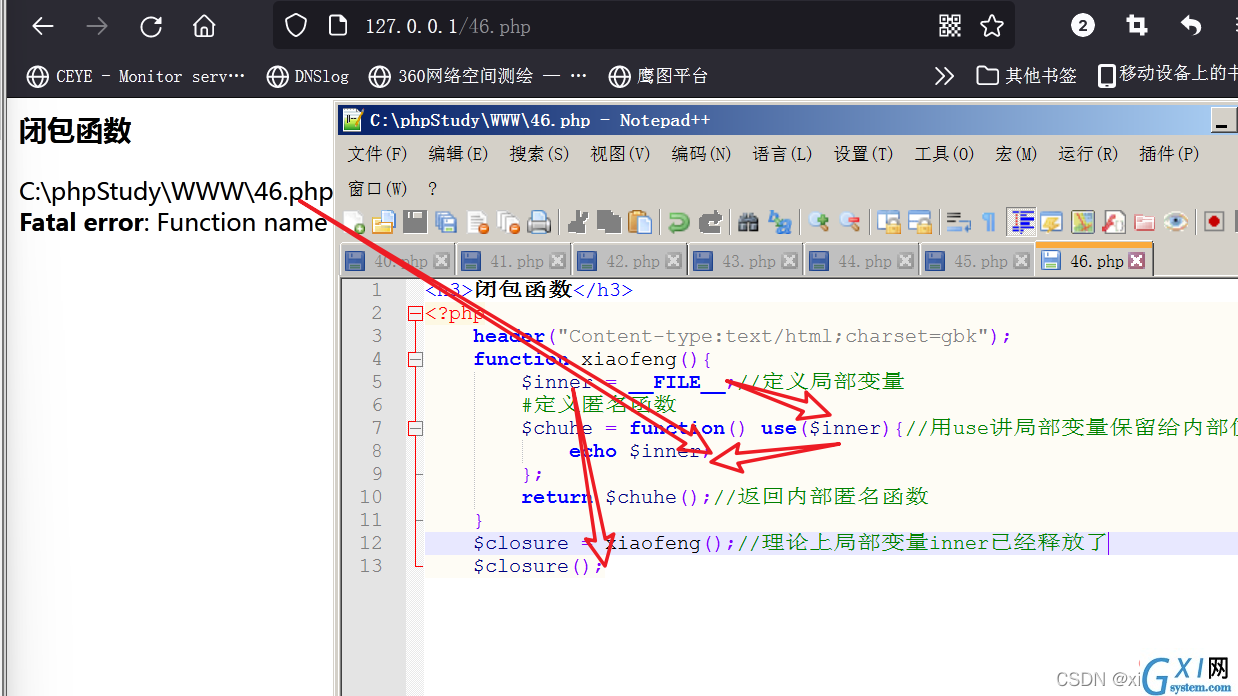Open the 搜索(S) menu
This screenshot has width=1238, height=696.
tap(539, 154)
